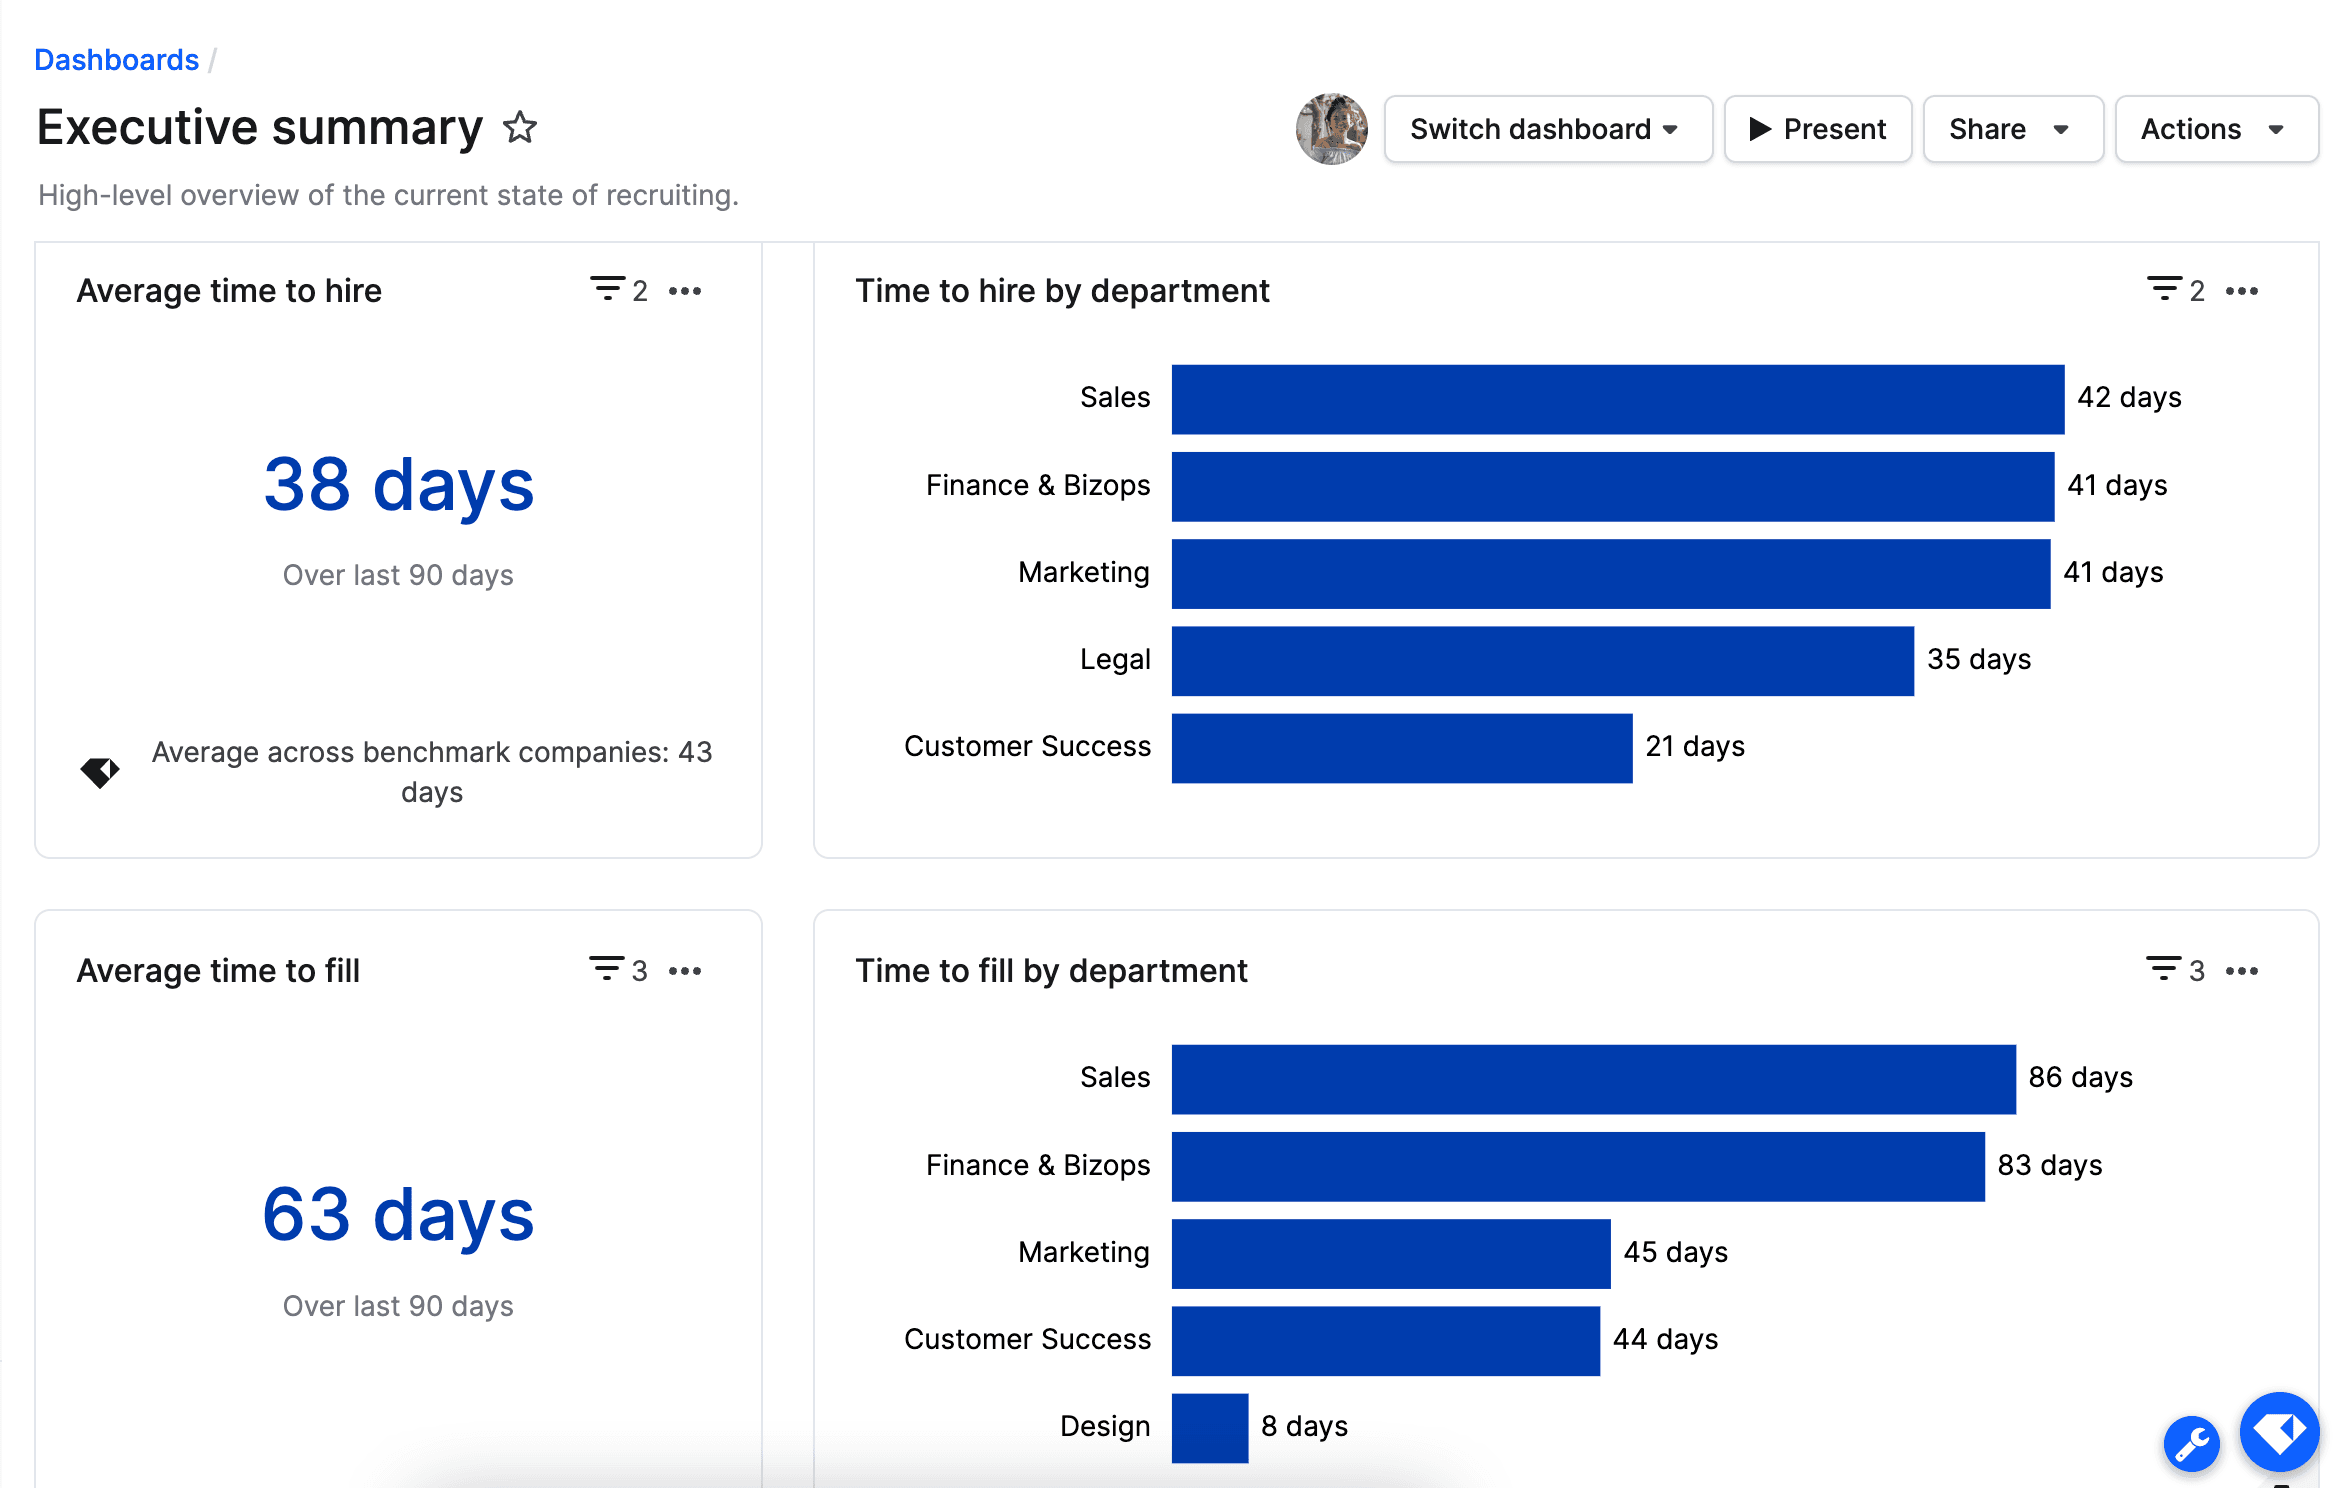Screen dimensions: 2342x1488
Task: Click the benchmark diamond icon in hire card
Action: (x=100, y=772)
